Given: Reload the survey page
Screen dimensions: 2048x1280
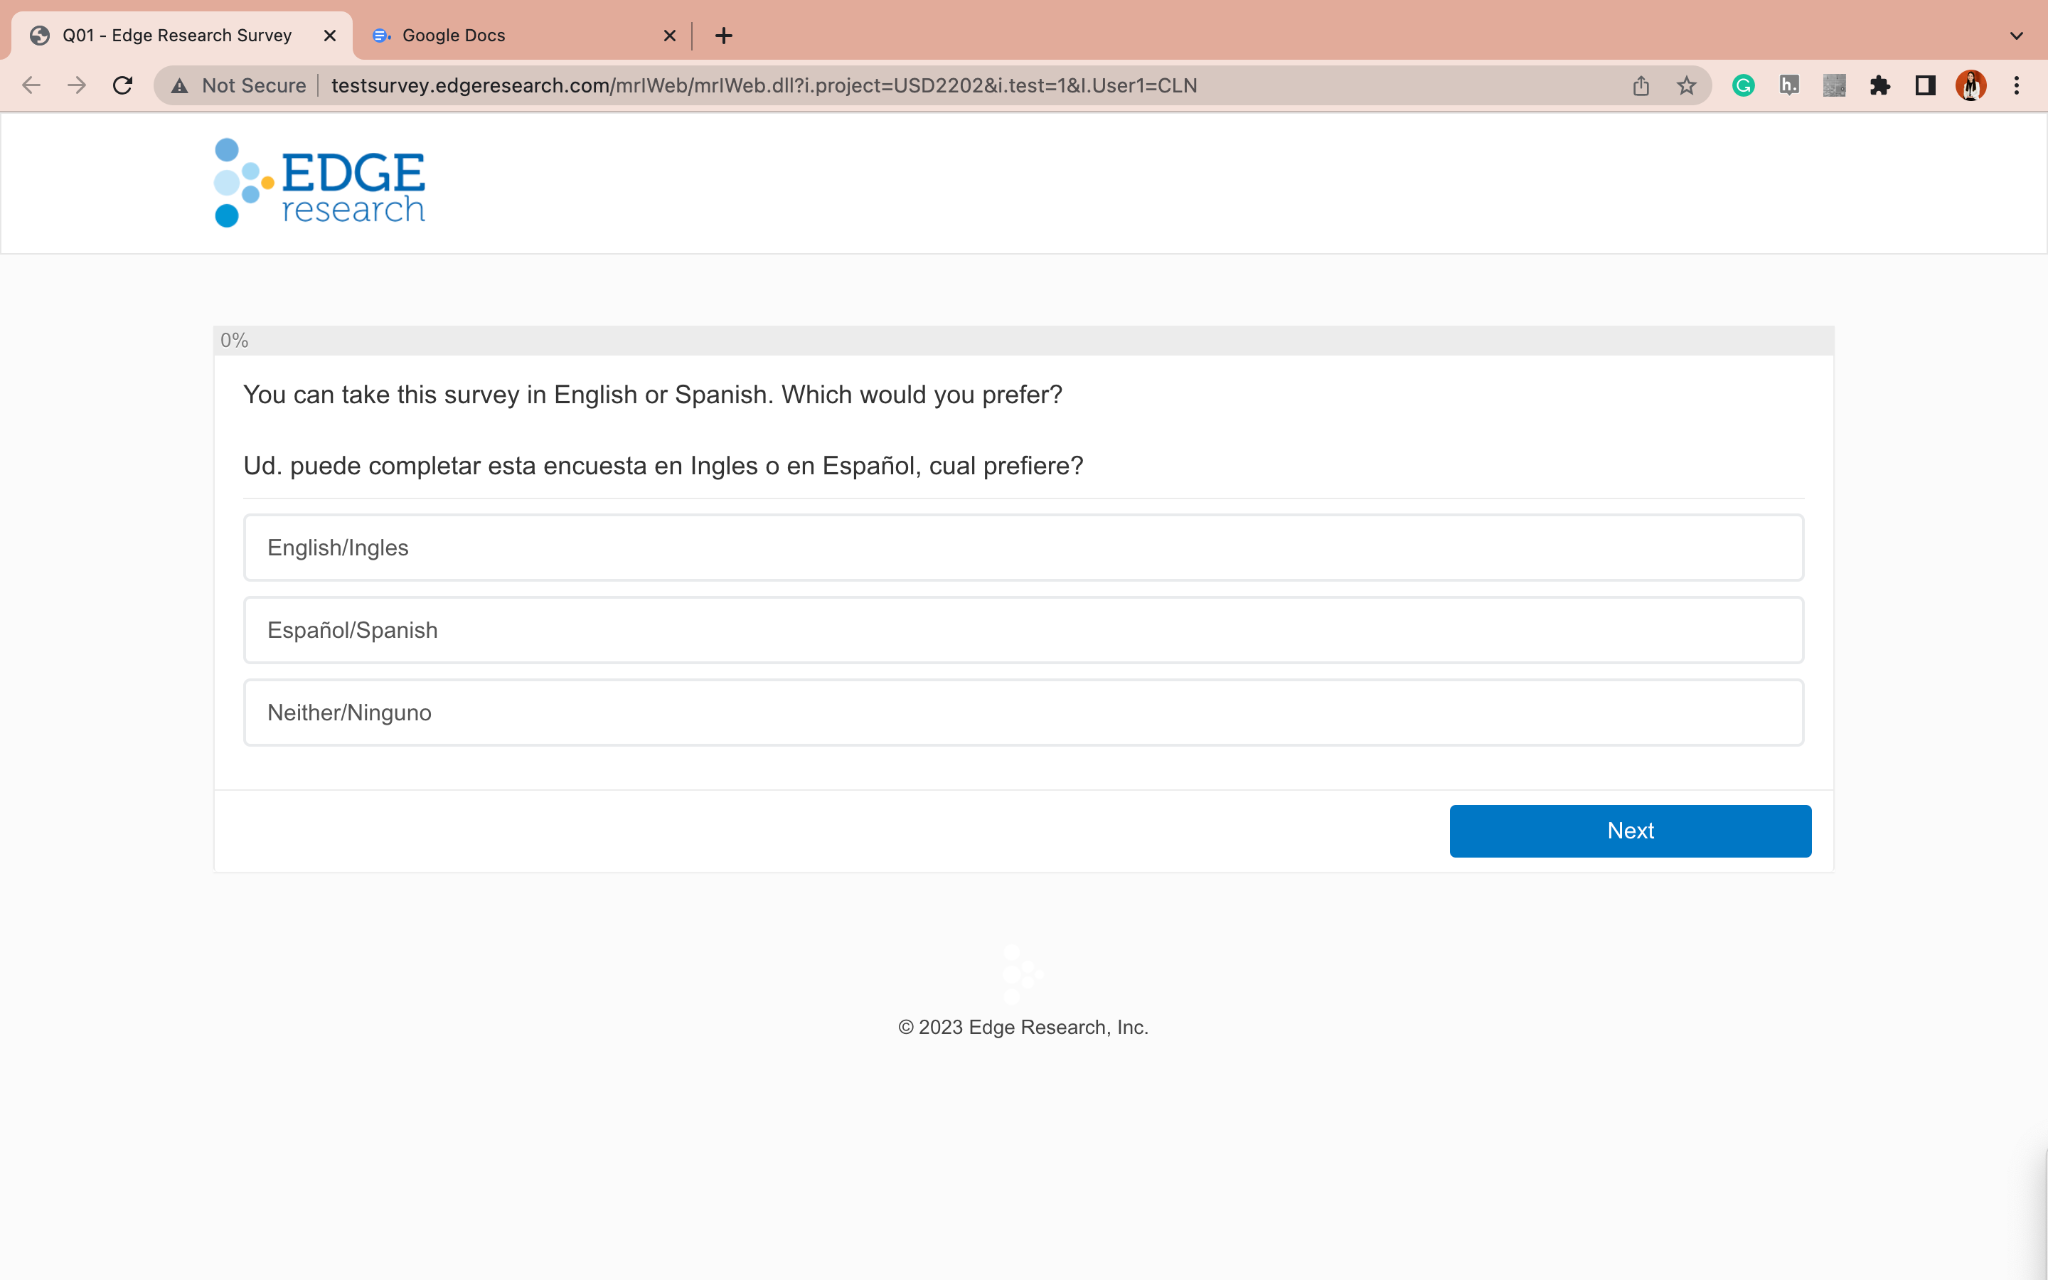Looking at the screenshot, I should click(122, 86).
